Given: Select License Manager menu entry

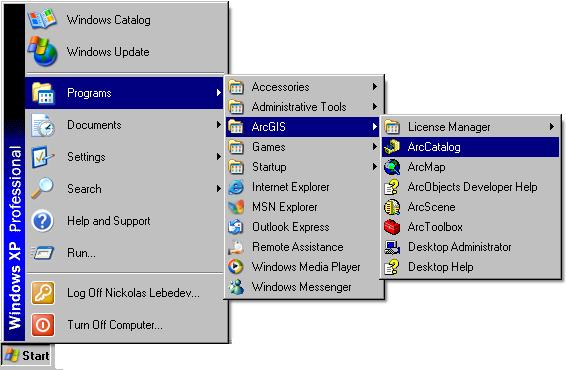Looking at the screenshot, I should (470, 127).
